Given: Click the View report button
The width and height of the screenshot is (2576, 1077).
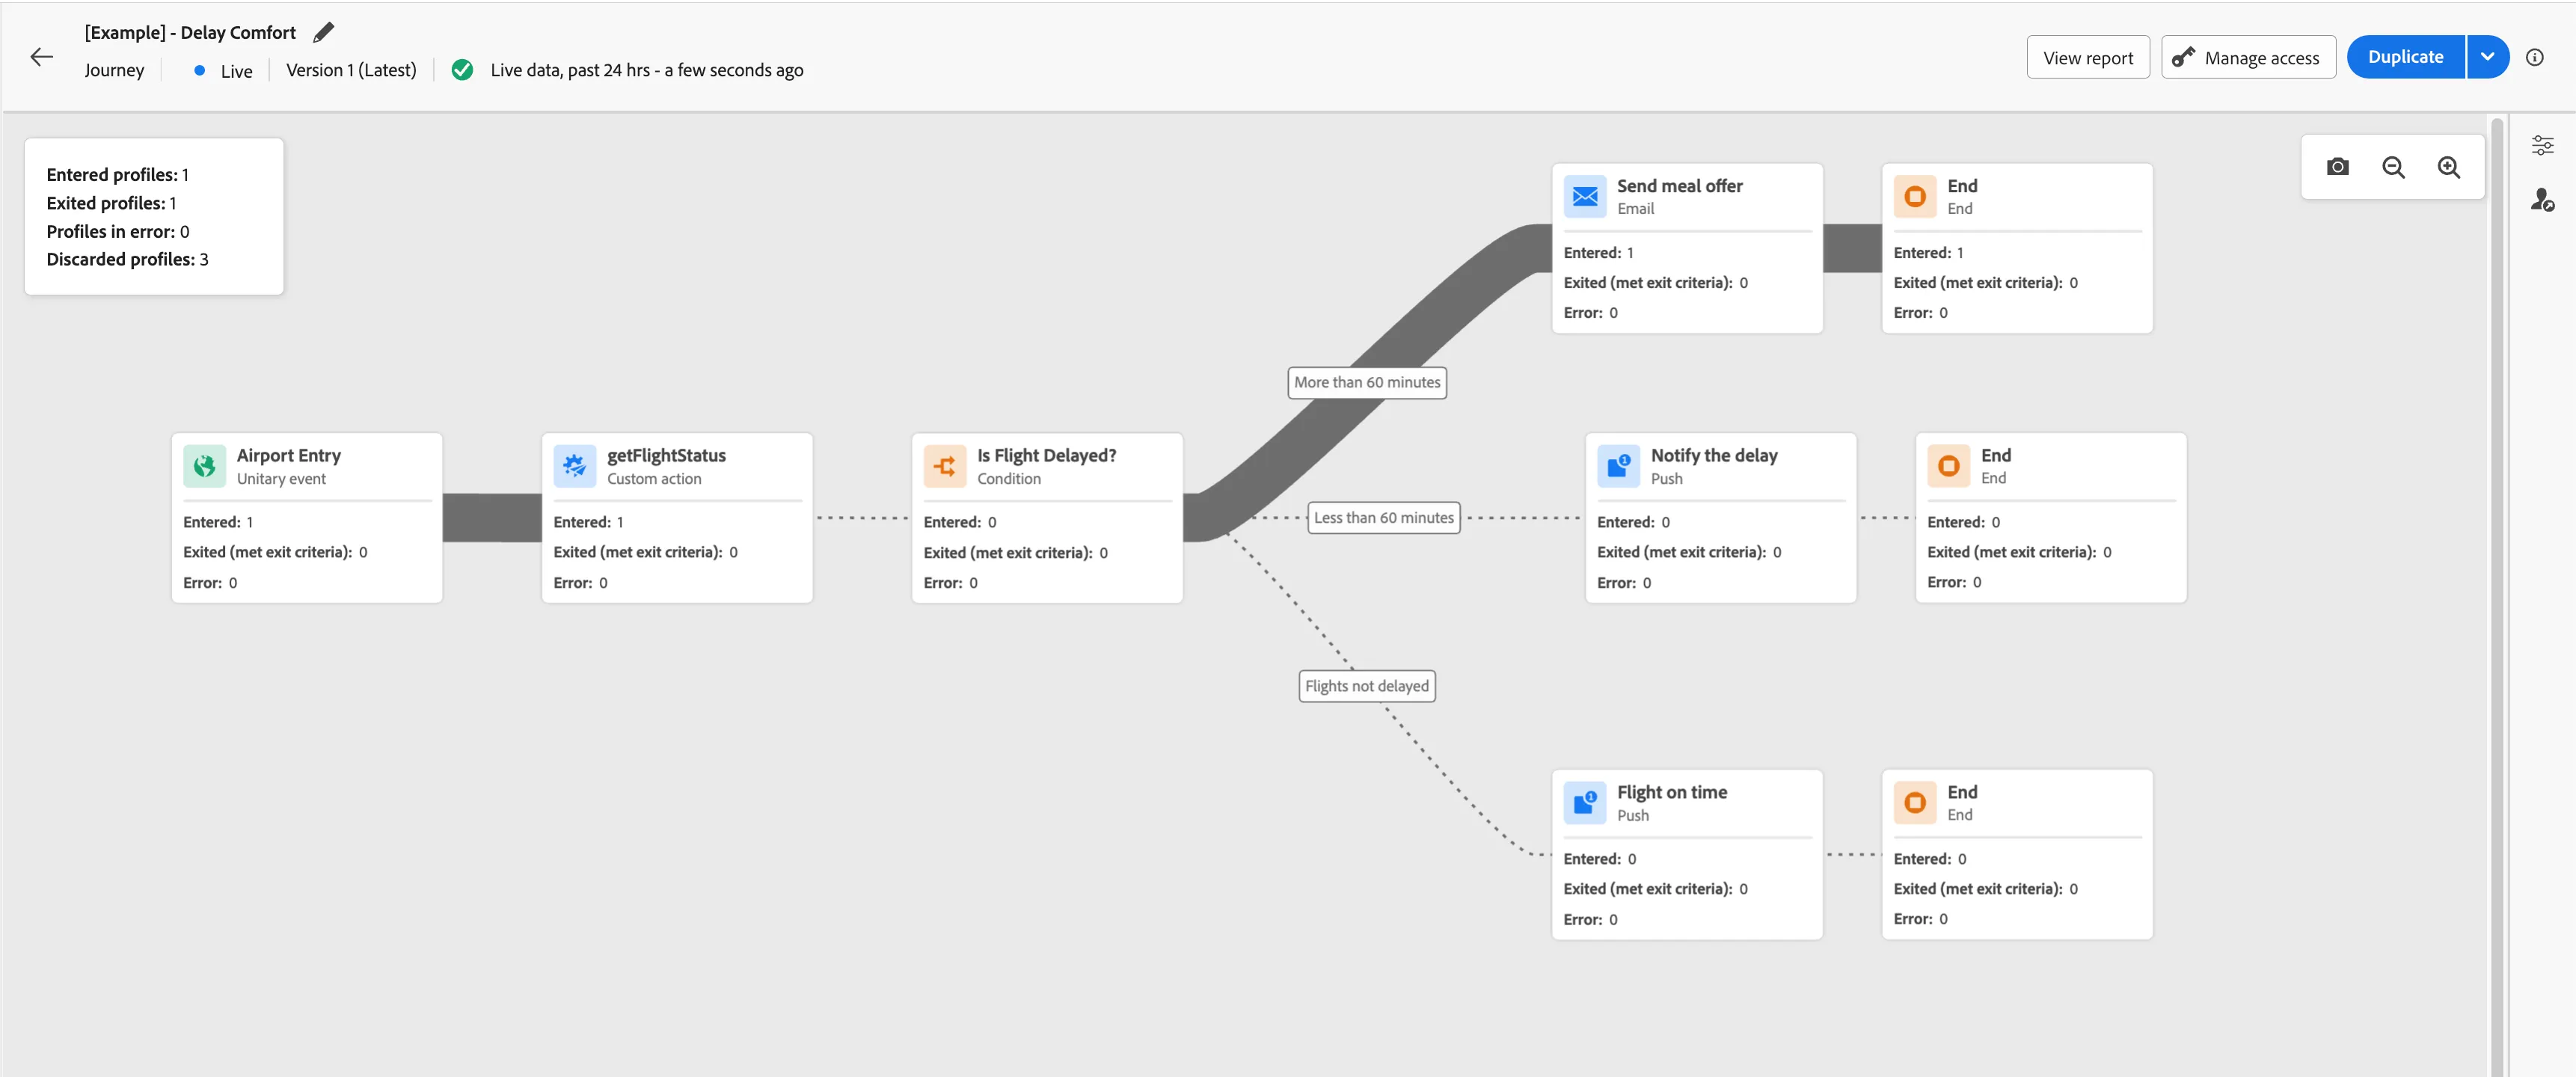Looking at the screenshot, I should 2087,57.
